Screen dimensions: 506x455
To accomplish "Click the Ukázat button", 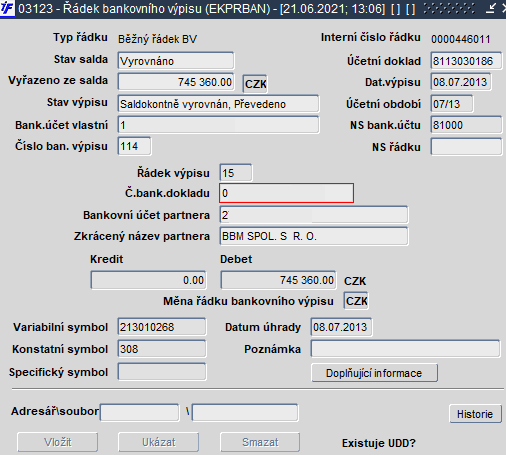I will point(159,442).
